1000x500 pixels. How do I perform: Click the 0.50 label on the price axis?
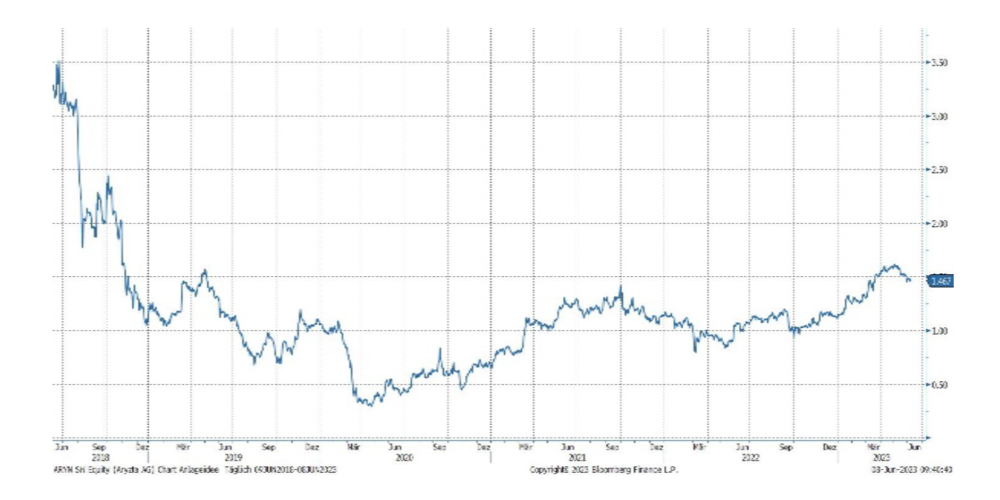pos(940,384)
